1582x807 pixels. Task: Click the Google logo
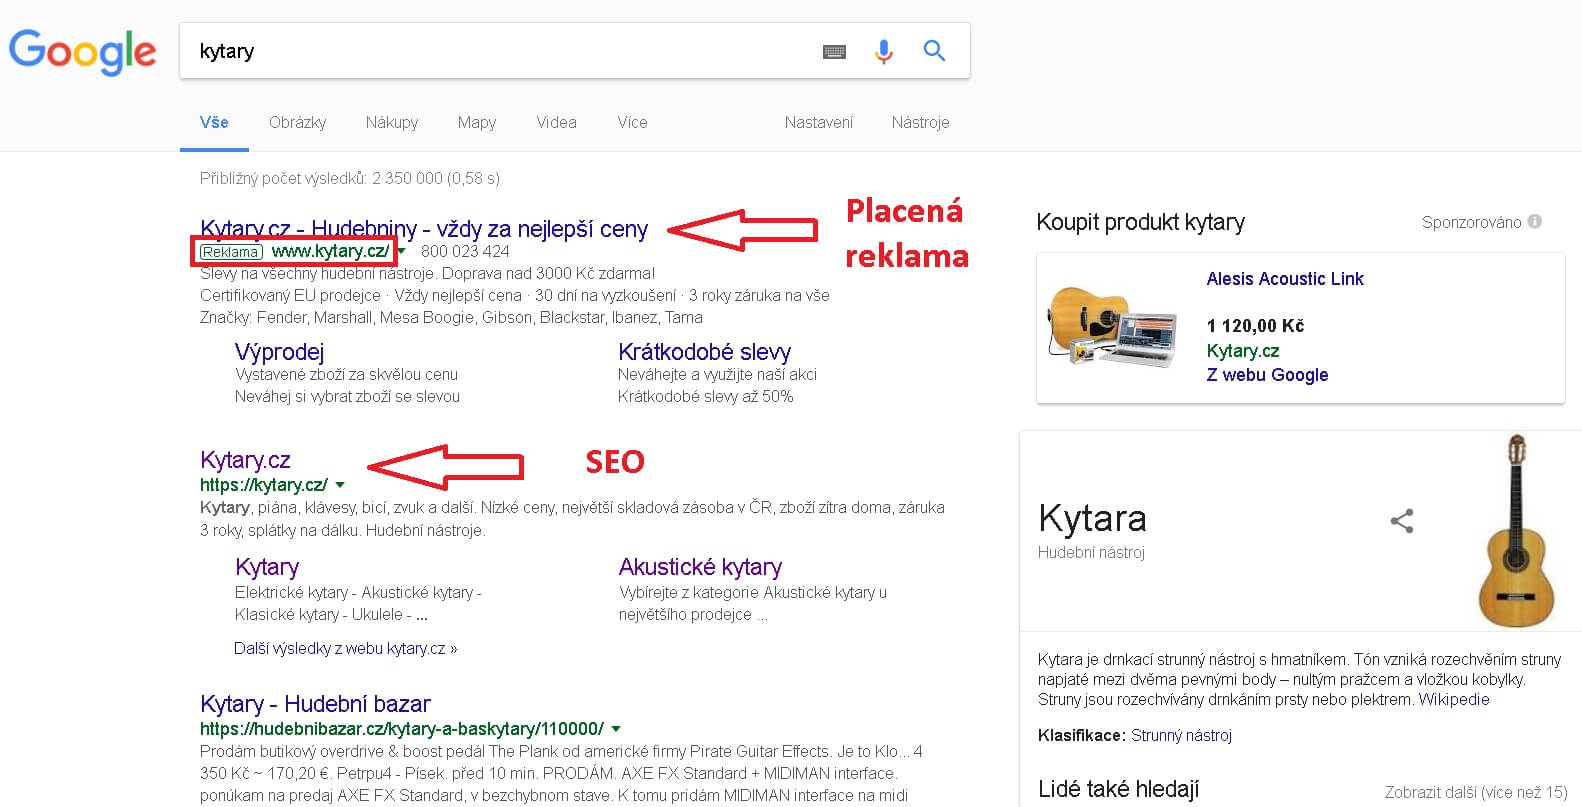(x=82, y=51)
